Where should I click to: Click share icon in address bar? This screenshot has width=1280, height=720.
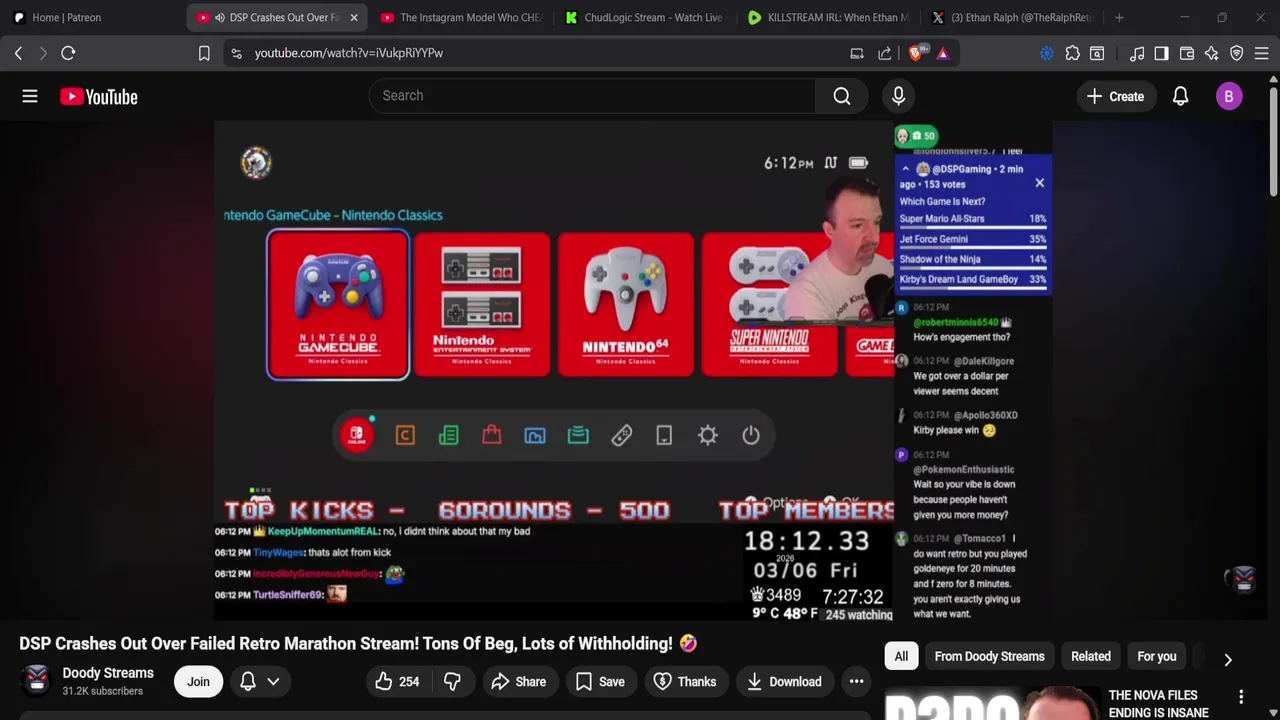click(885, 53)
